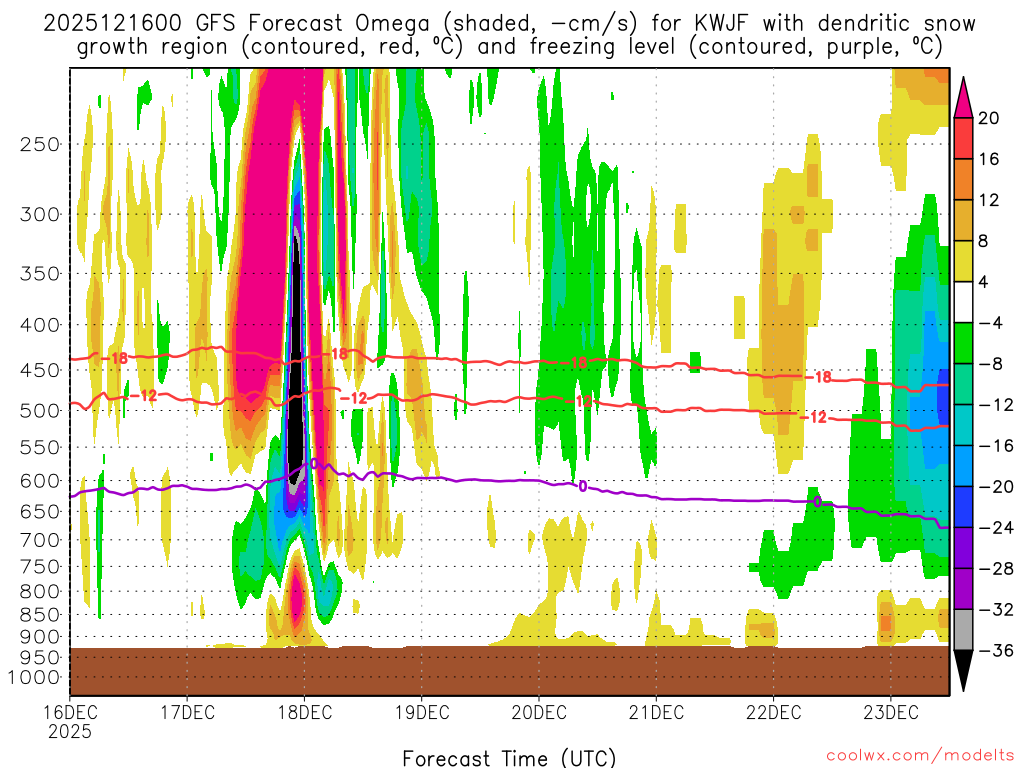Click the 500 pressure level label
The height and width of the screenshot is (768, 1024).
40,411
